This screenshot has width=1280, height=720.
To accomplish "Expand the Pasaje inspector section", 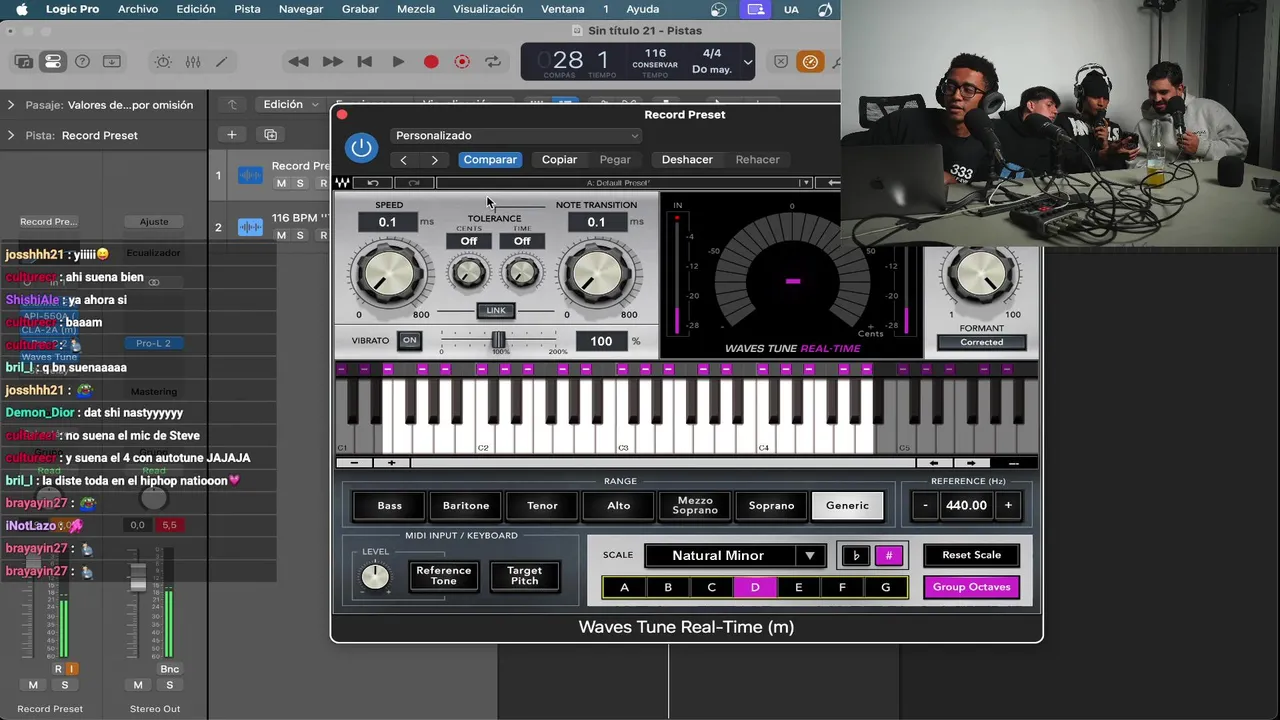I will click(11, 105).
